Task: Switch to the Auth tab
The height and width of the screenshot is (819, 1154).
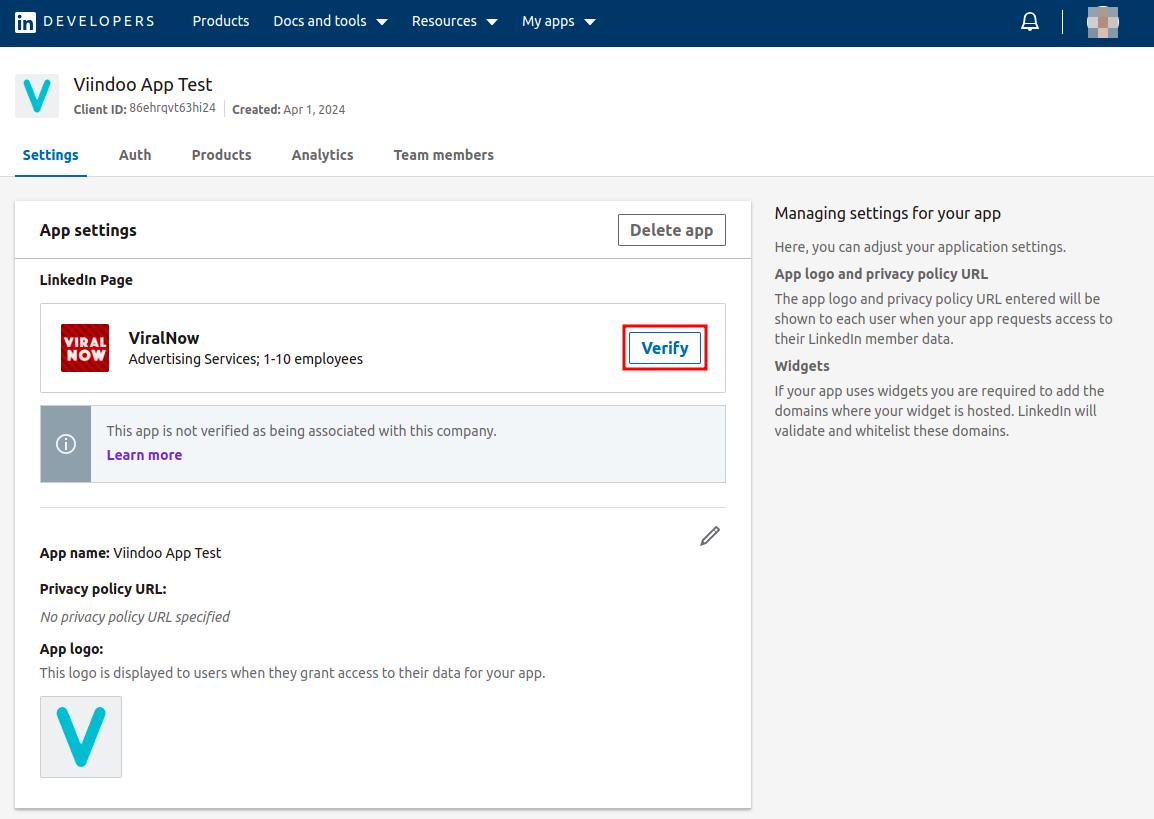Action: [135, 155]
